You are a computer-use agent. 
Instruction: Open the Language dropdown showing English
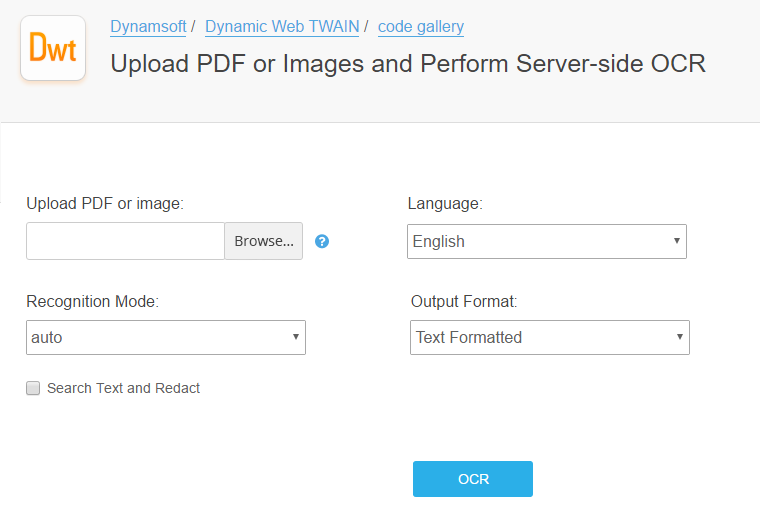(546, 241)
